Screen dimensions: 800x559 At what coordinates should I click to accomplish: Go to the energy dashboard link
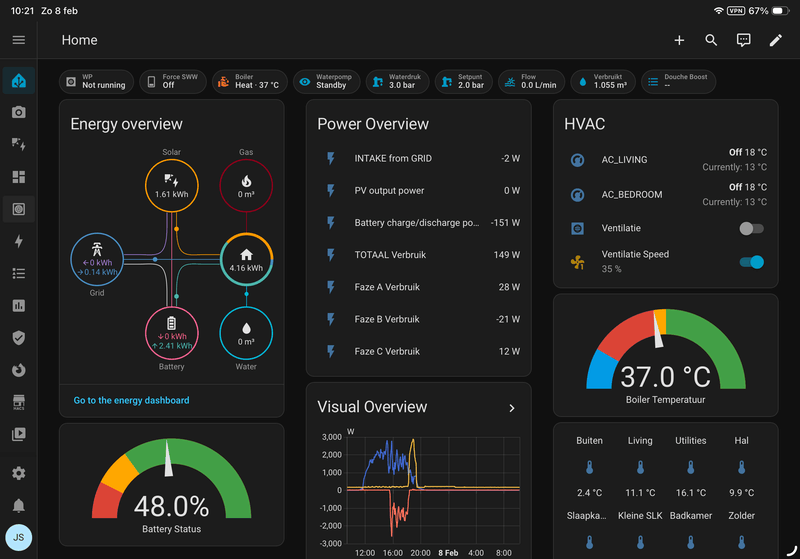131,400
